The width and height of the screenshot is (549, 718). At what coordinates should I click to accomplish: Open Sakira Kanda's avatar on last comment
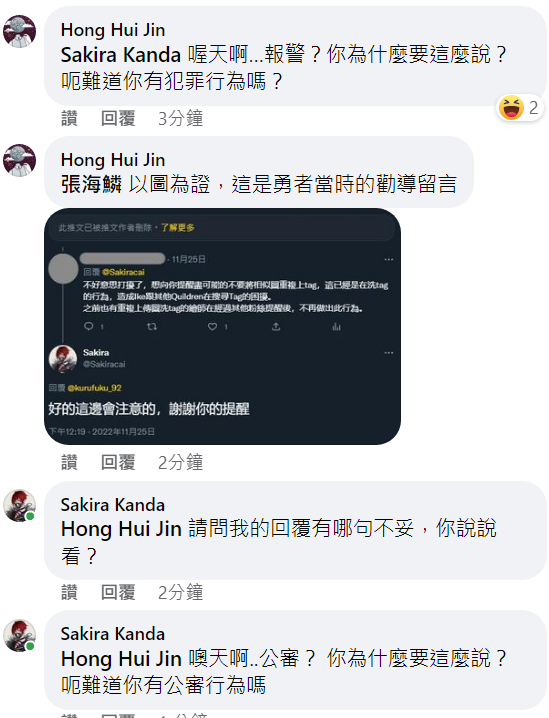(x=20, y=636)
